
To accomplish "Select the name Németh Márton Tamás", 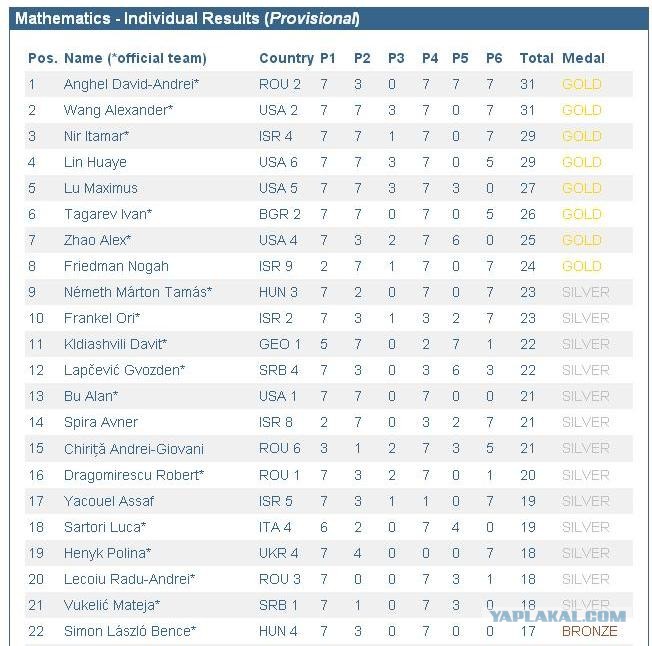I will [x=138, y=292].
